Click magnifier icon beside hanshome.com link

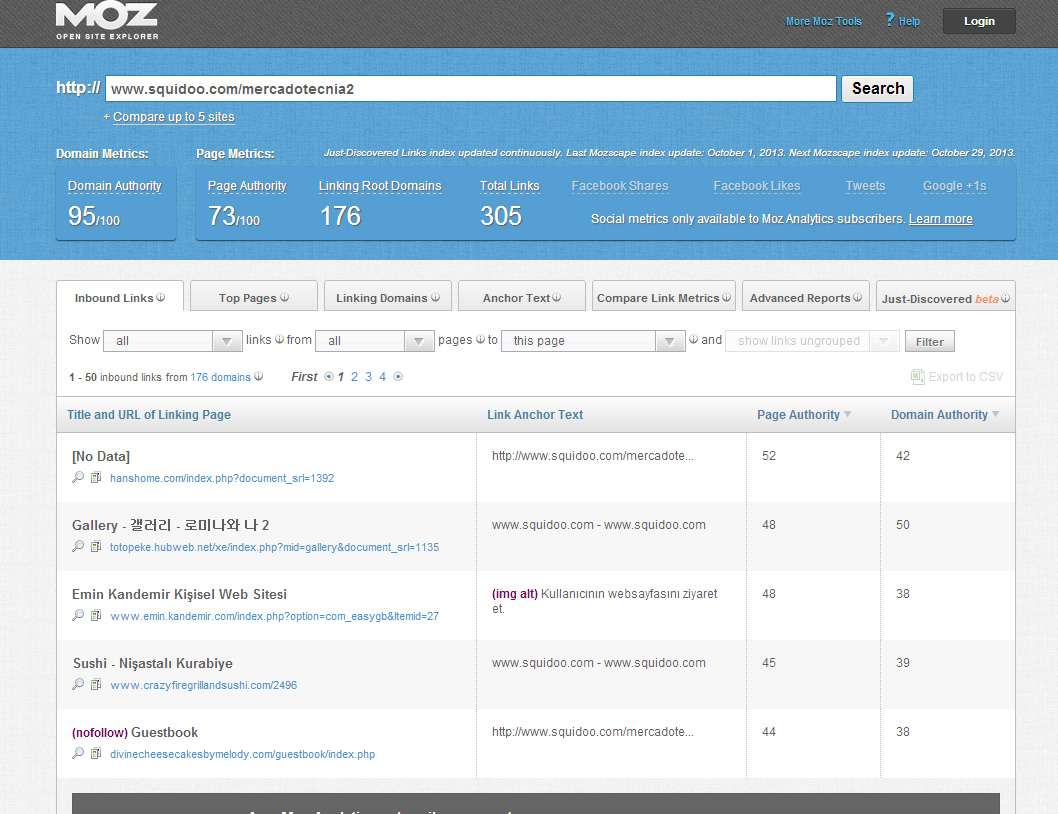tap(78, 478)
